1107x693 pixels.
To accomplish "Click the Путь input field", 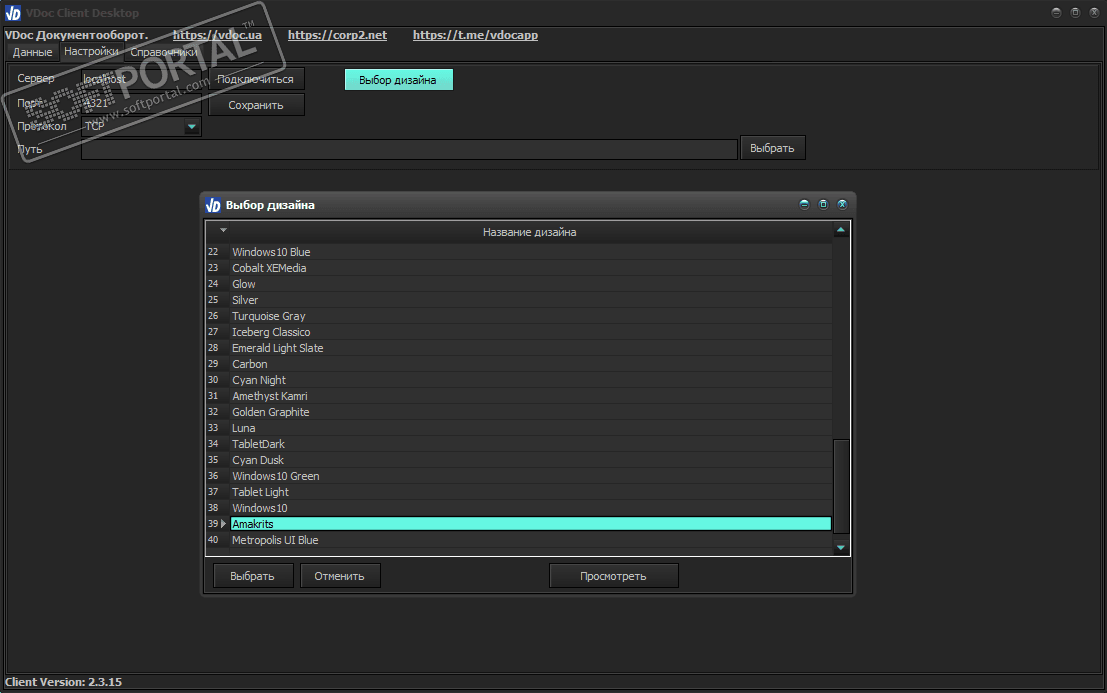I will pos(409,149).
